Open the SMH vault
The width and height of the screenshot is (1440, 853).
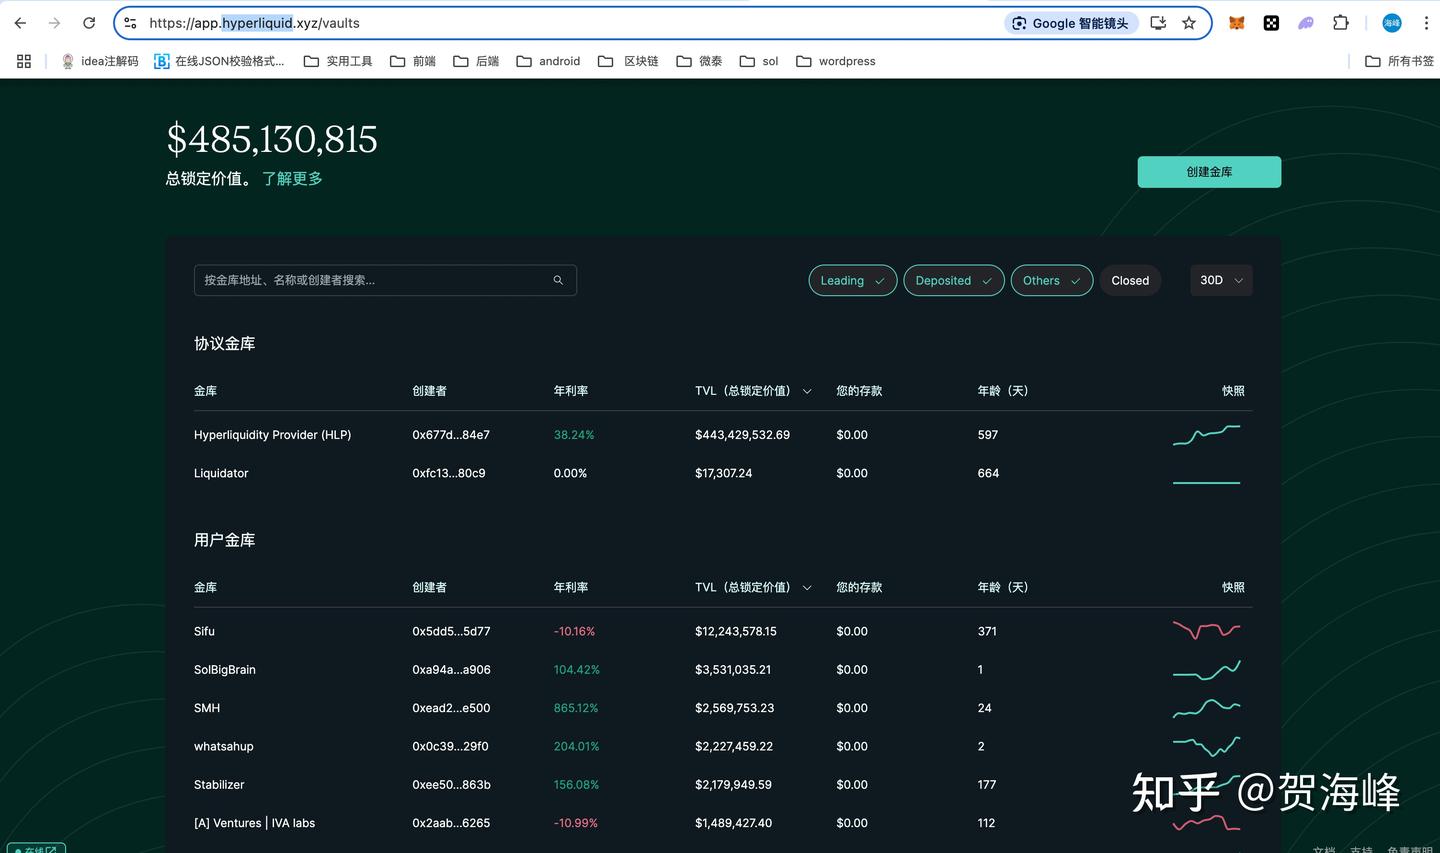[207, 708]
